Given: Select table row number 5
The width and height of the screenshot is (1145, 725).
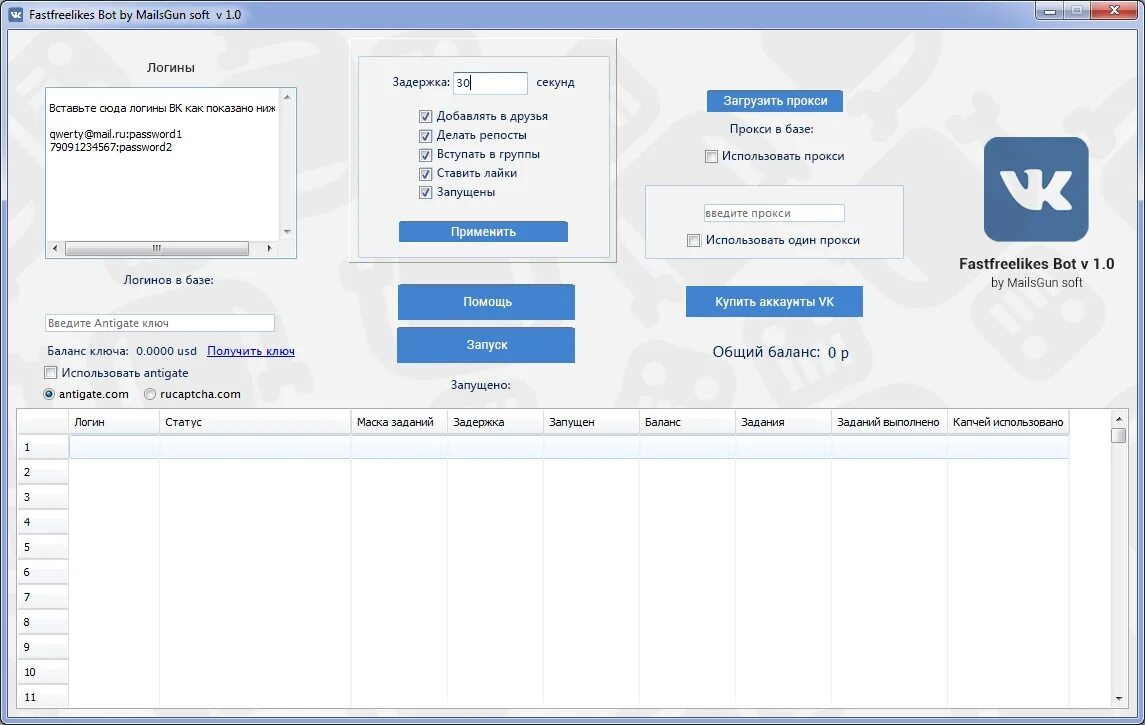Looking at the screenshot, I should pyautogui.click(x=43, y=547).
